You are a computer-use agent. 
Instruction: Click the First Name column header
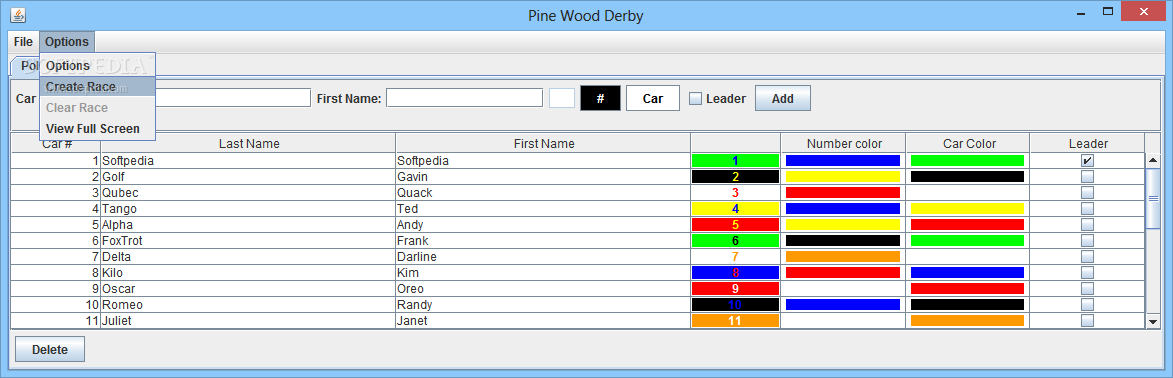click(x=543, y=143)
